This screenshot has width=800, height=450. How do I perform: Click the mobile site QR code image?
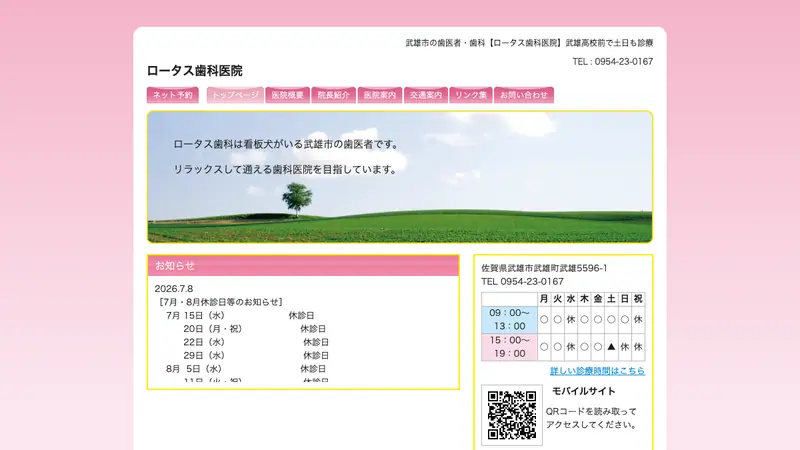[512, 415]
